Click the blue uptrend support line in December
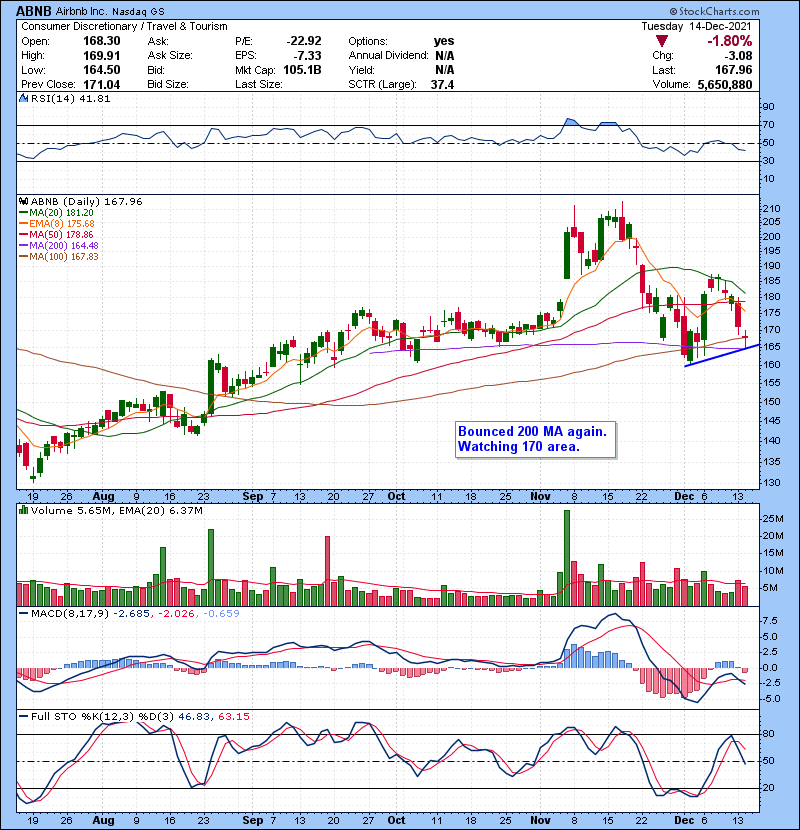This screenshot has width=800, height=830. coord(722,355)
